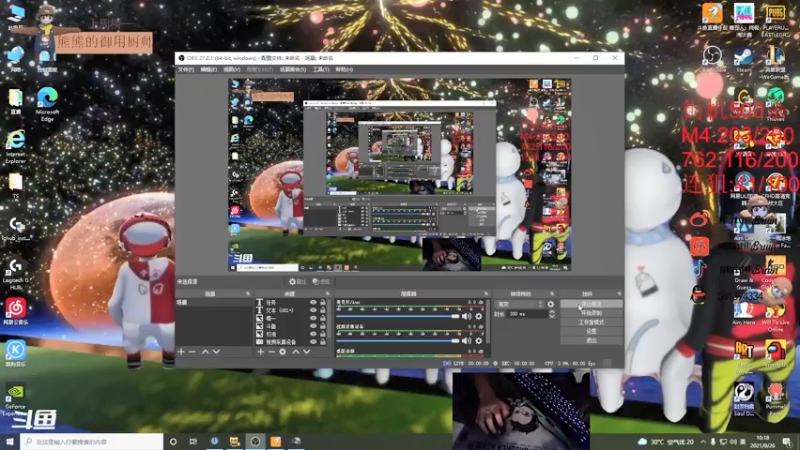The height and width of the screenshot is (450, 800).
Task: Open the 视图(V) menu
Action: pyautogui.click(x=231, y=69)
